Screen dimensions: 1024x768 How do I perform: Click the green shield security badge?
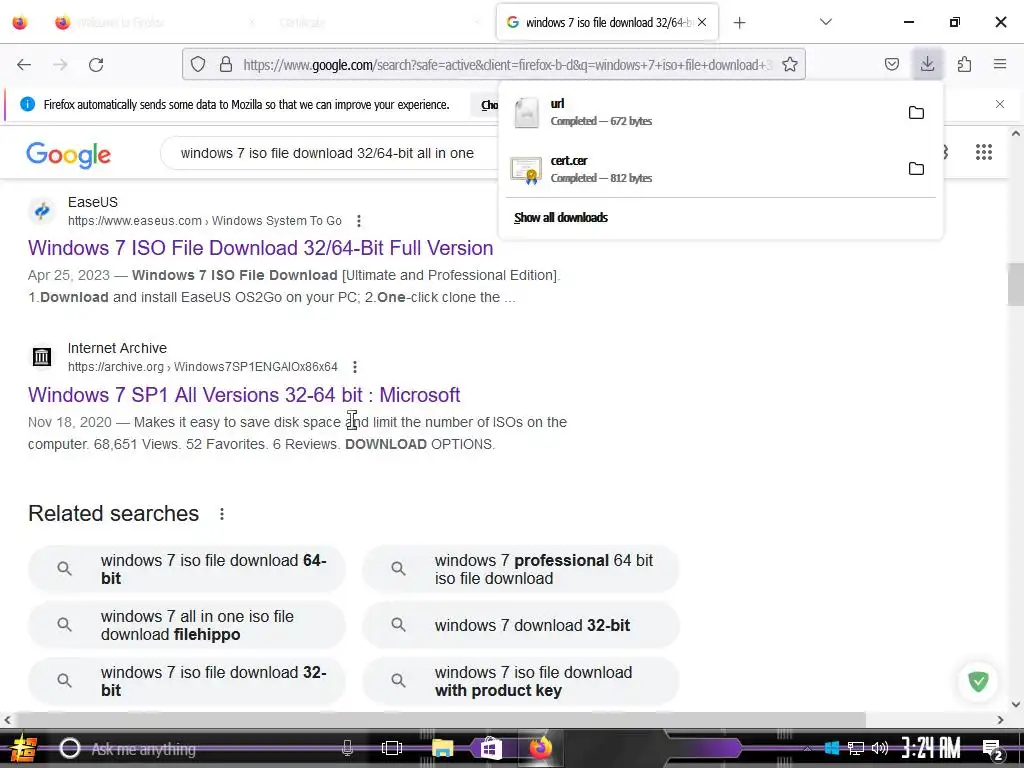click(x=978, y=681)
